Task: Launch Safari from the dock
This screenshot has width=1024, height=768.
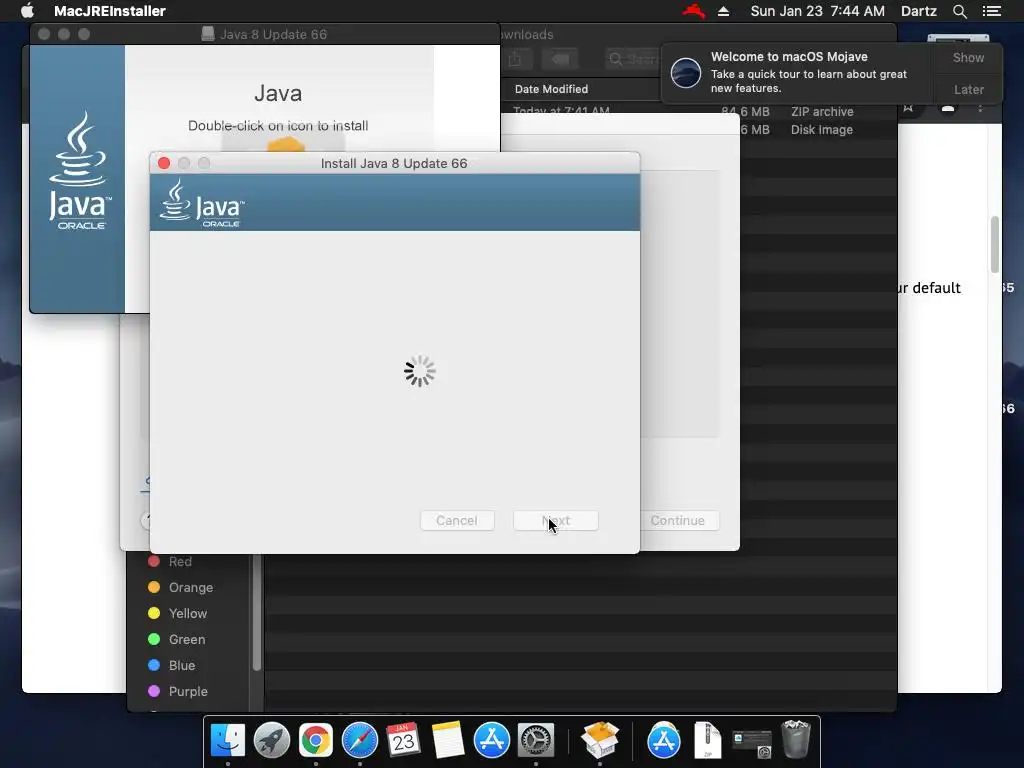Action: click(360, 740)
